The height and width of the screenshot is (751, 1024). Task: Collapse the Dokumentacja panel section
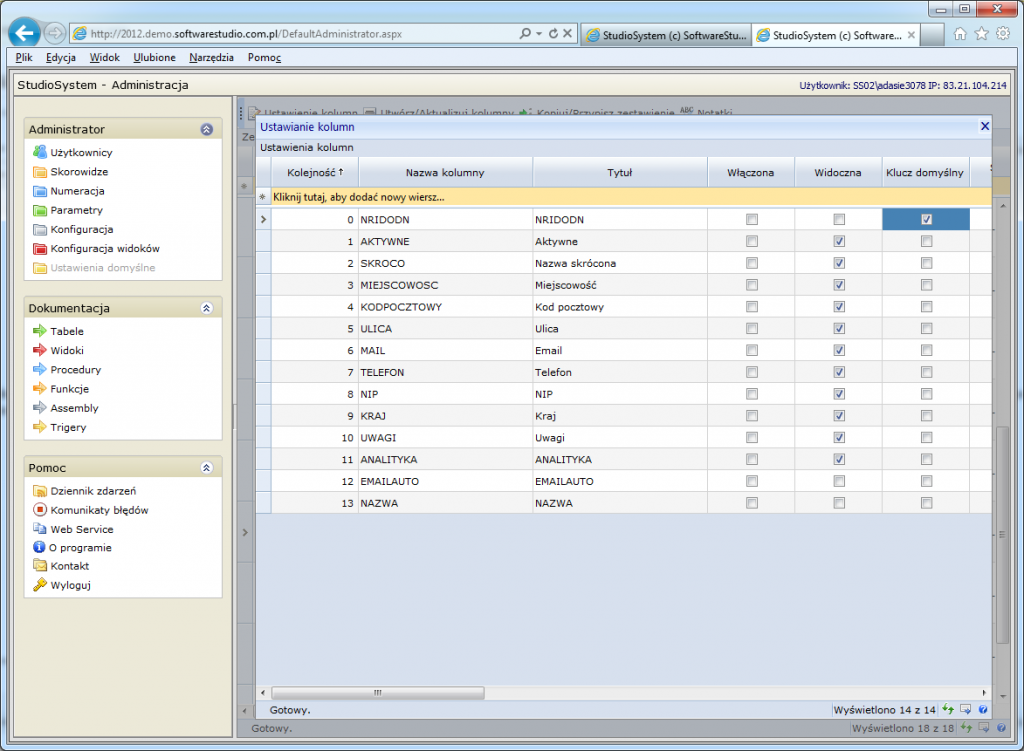pyautogui.click(x=206, y=309)
